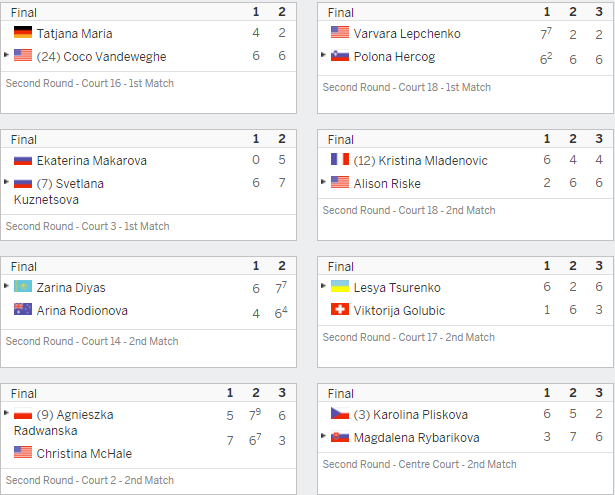Click the Ukrainian flag next to Lesya Tsurenko
Screen dimensions: 615x495
(x=340, y=286)
